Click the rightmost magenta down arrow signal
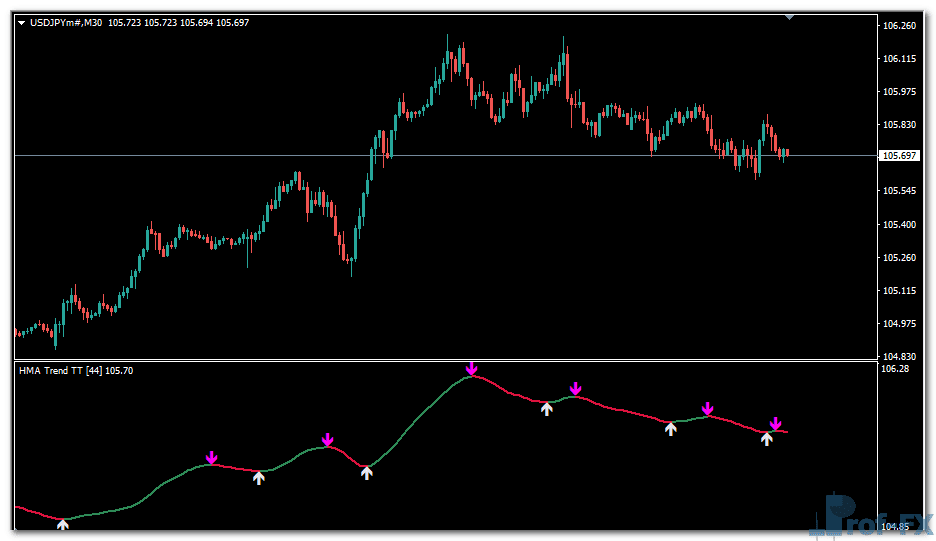Screen dimensions: 936x541 pyautogui.click(x=775, y=424)
